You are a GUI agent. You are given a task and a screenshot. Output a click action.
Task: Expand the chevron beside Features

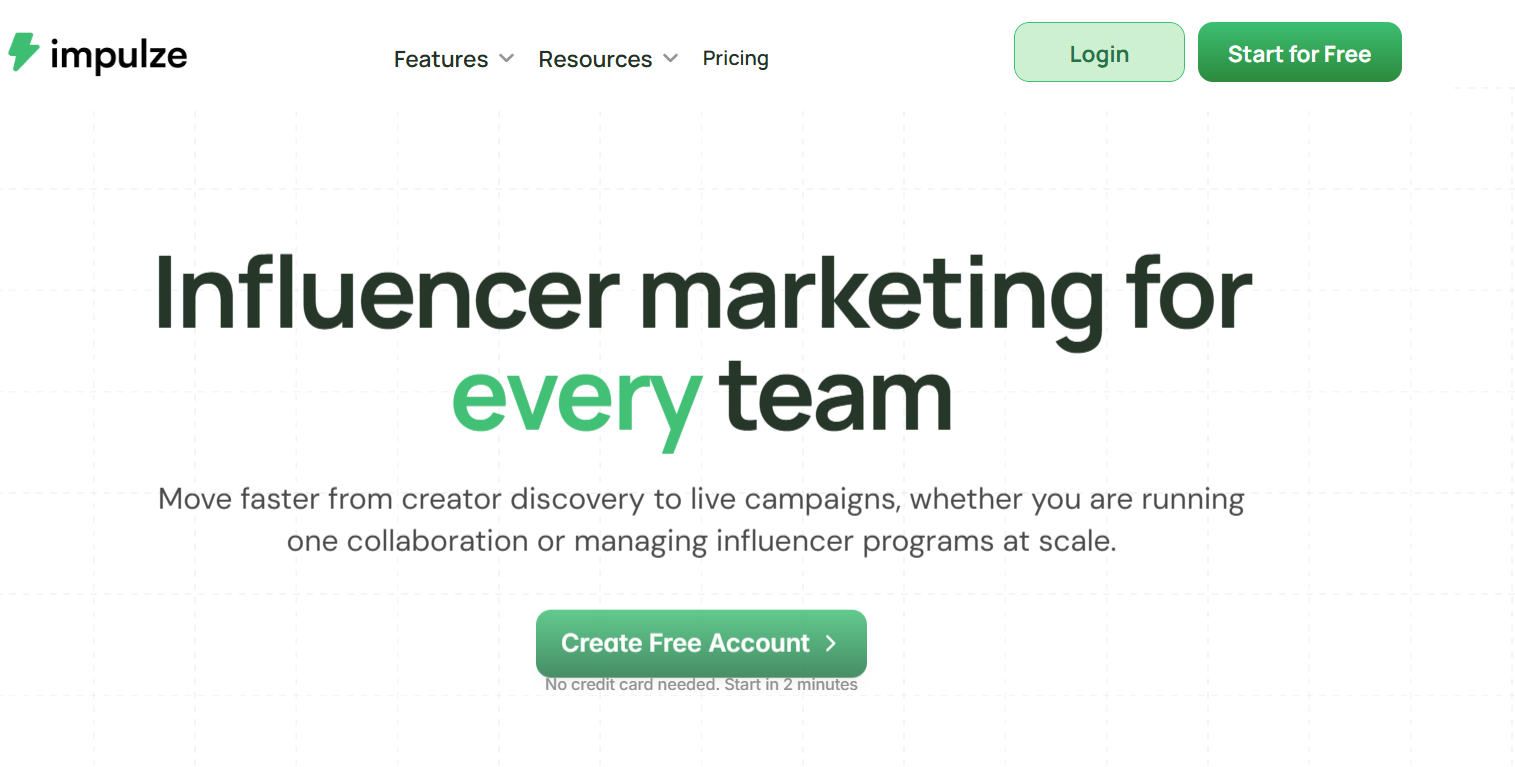507,58
